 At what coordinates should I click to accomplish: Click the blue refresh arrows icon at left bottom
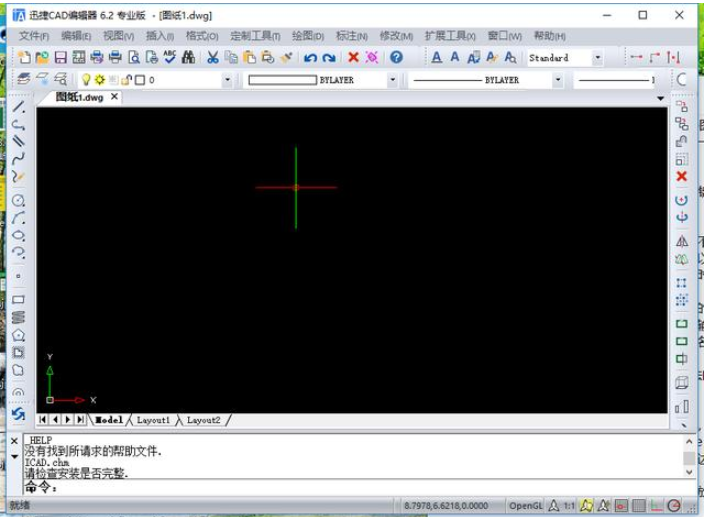pos(18,413)
